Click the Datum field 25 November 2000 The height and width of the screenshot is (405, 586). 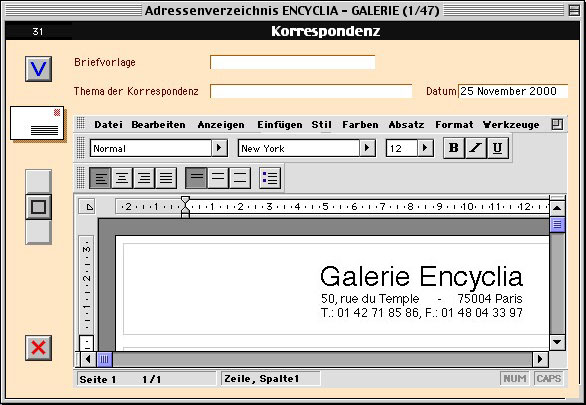(513, 91)
